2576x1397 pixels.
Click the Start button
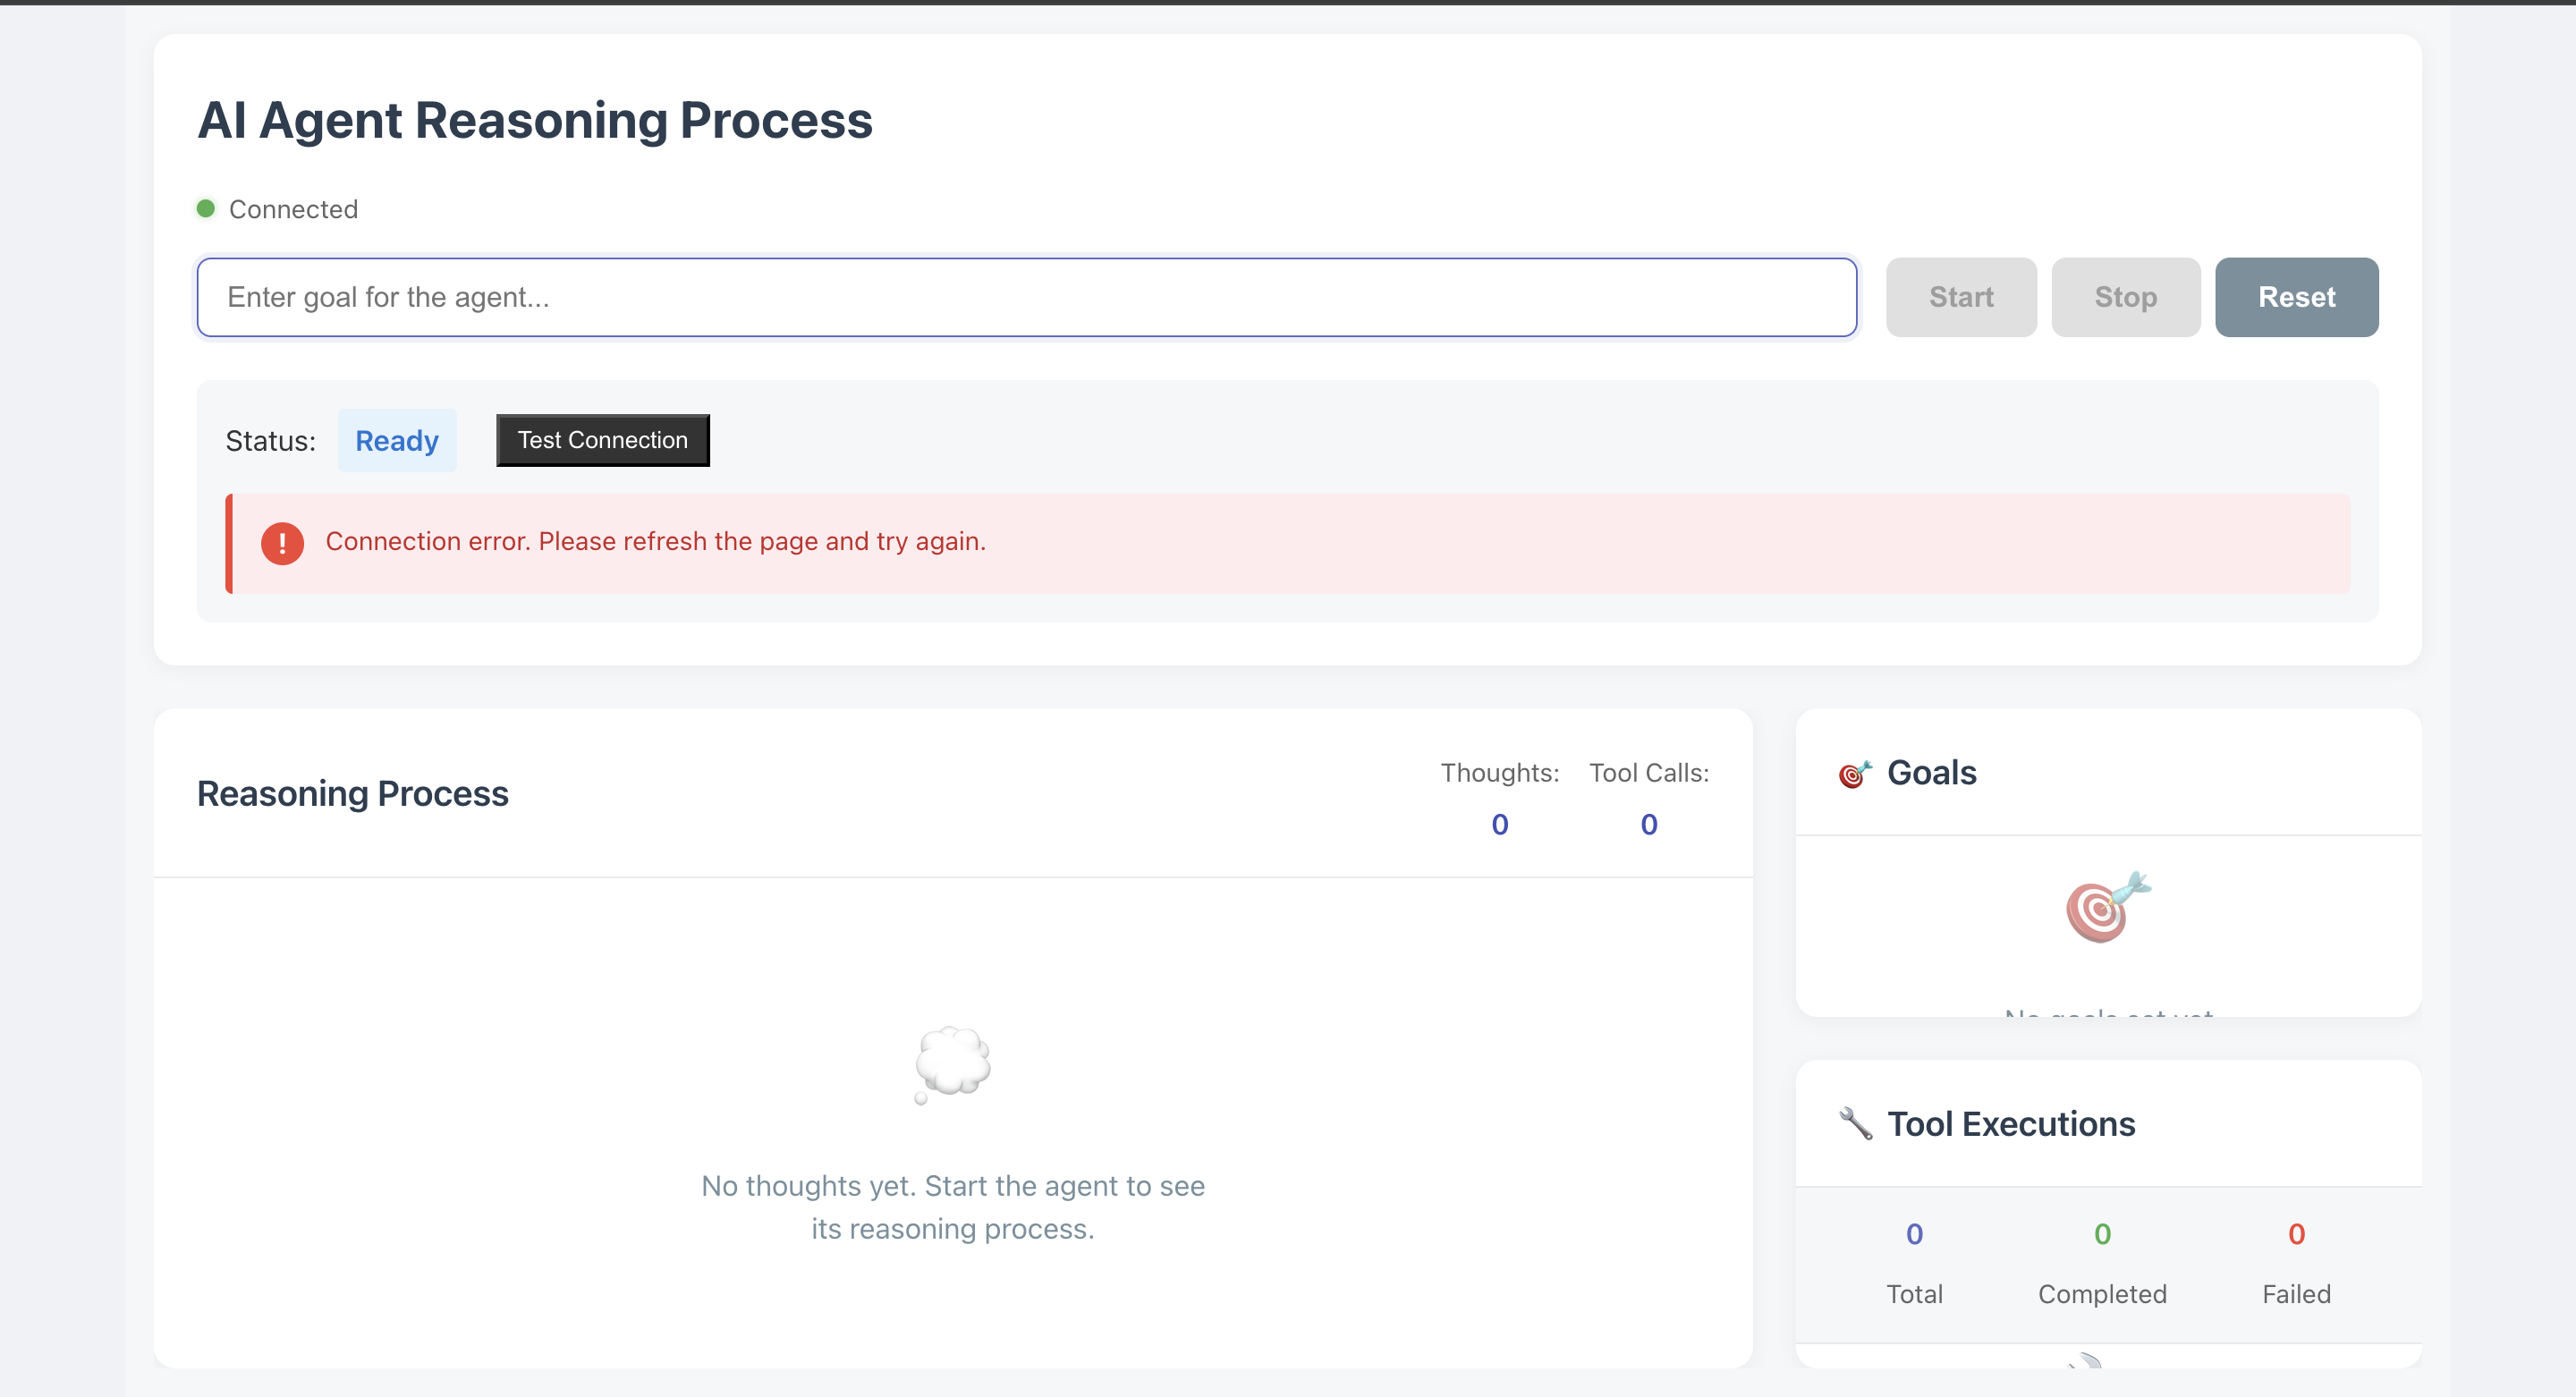point(1961,297)
